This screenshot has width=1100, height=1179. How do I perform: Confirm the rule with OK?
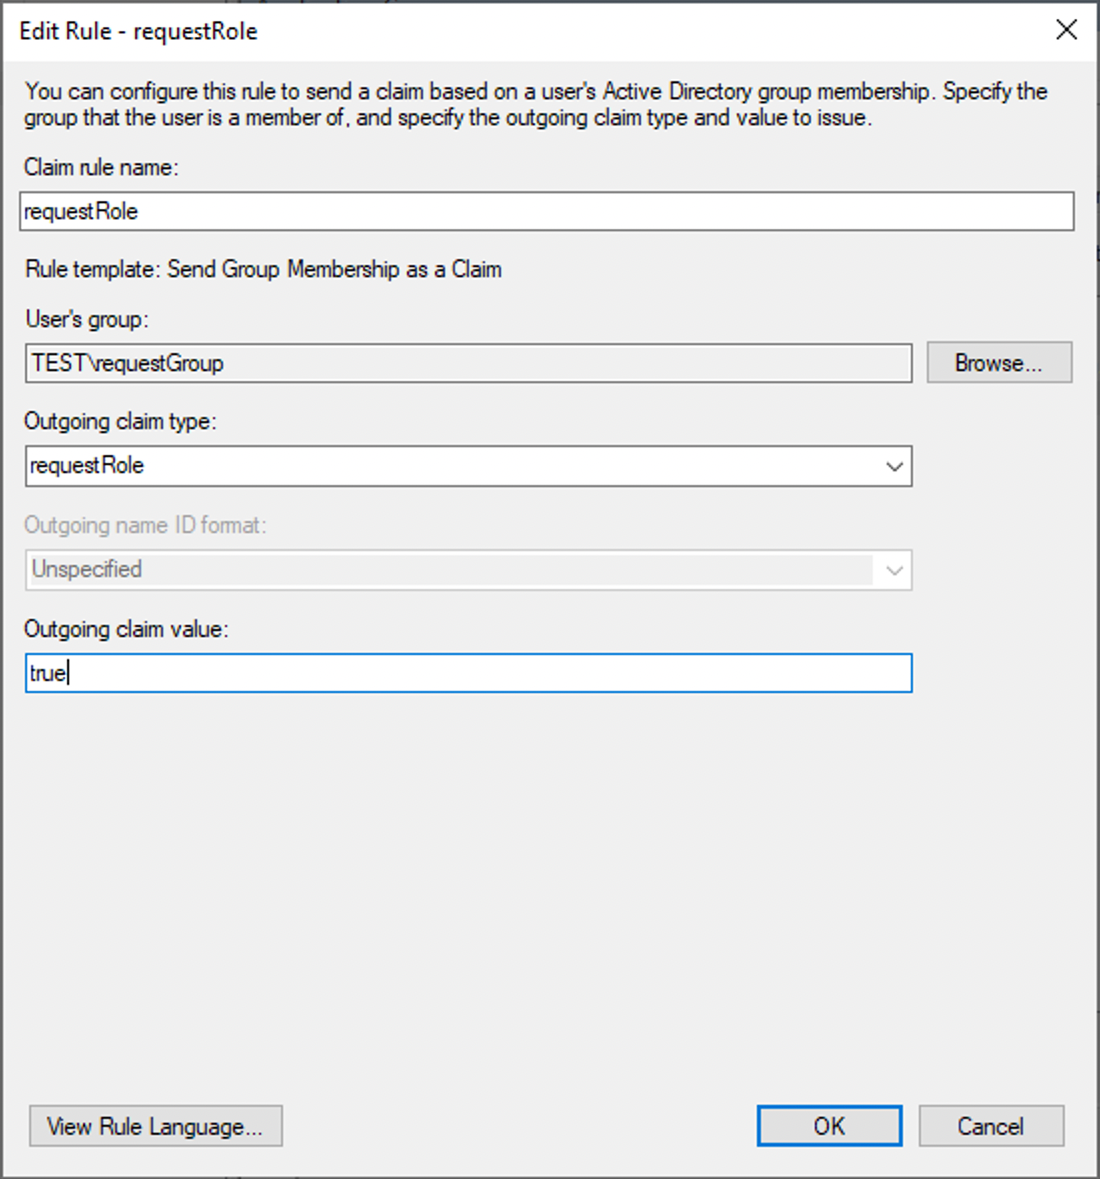[x=829, y=1126]
